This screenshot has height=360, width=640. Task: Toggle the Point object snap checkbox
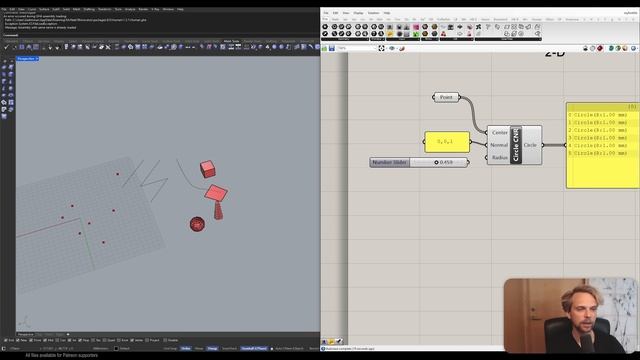(x=31, y=340)
